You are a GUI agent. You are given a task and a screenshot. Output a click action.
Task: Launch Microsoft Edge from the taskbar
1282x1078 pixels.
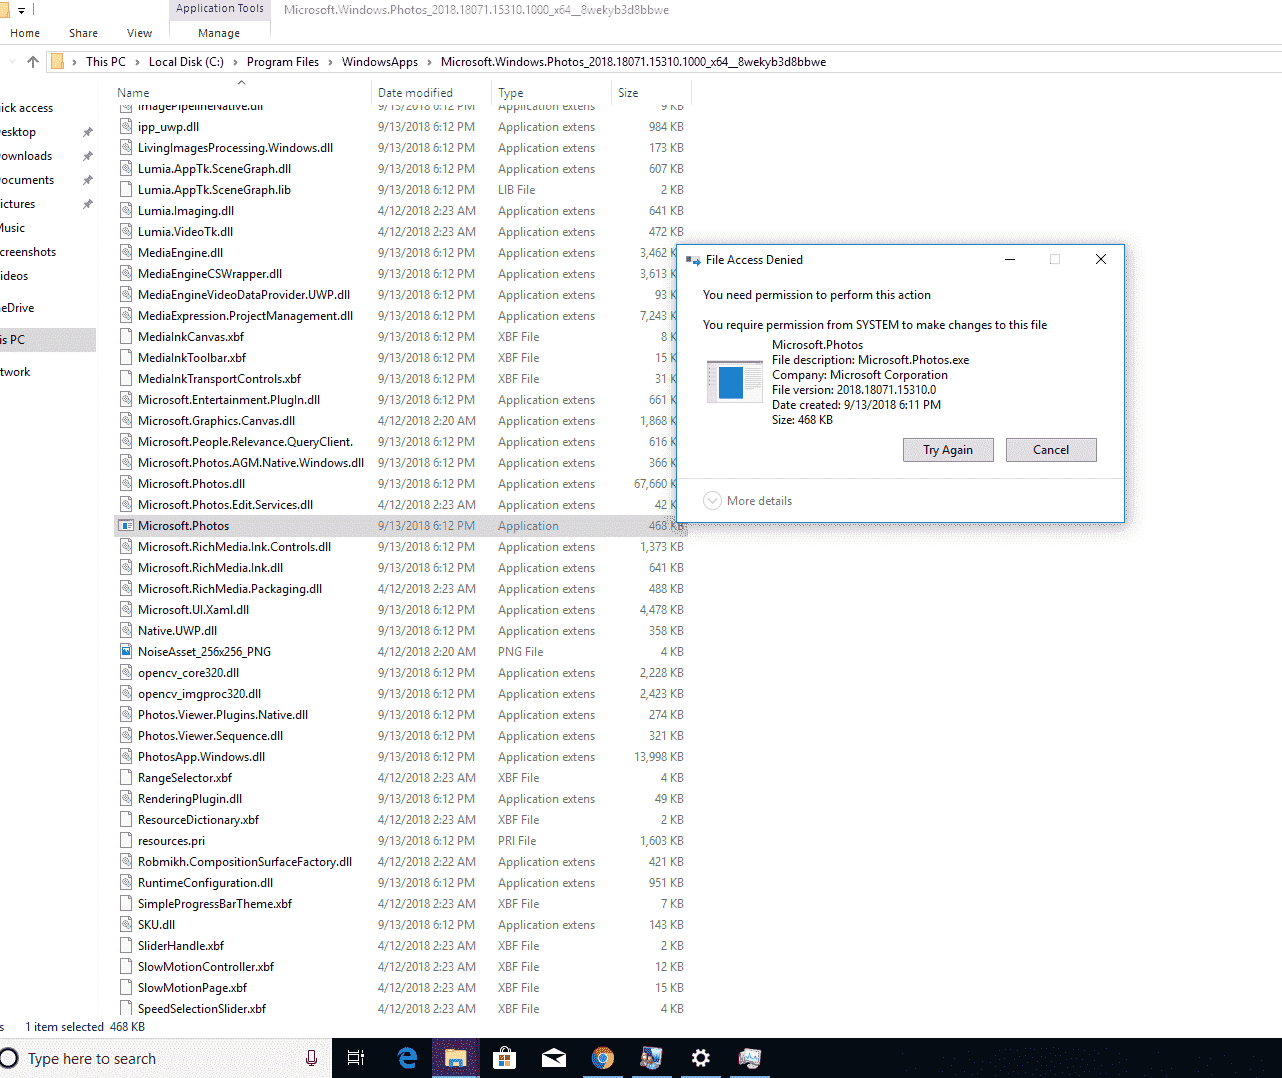pyautogui.click(x=407, y=1058)
